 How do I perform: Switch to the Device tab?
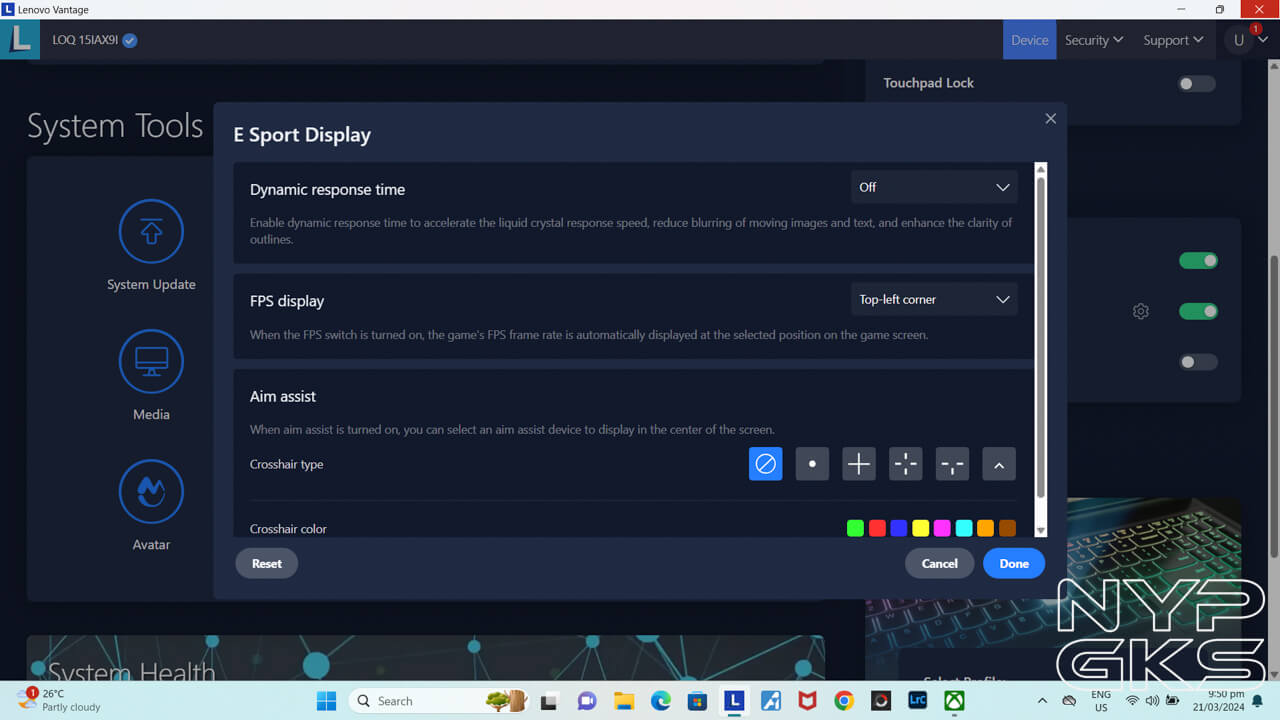[x=1029, y=40]
